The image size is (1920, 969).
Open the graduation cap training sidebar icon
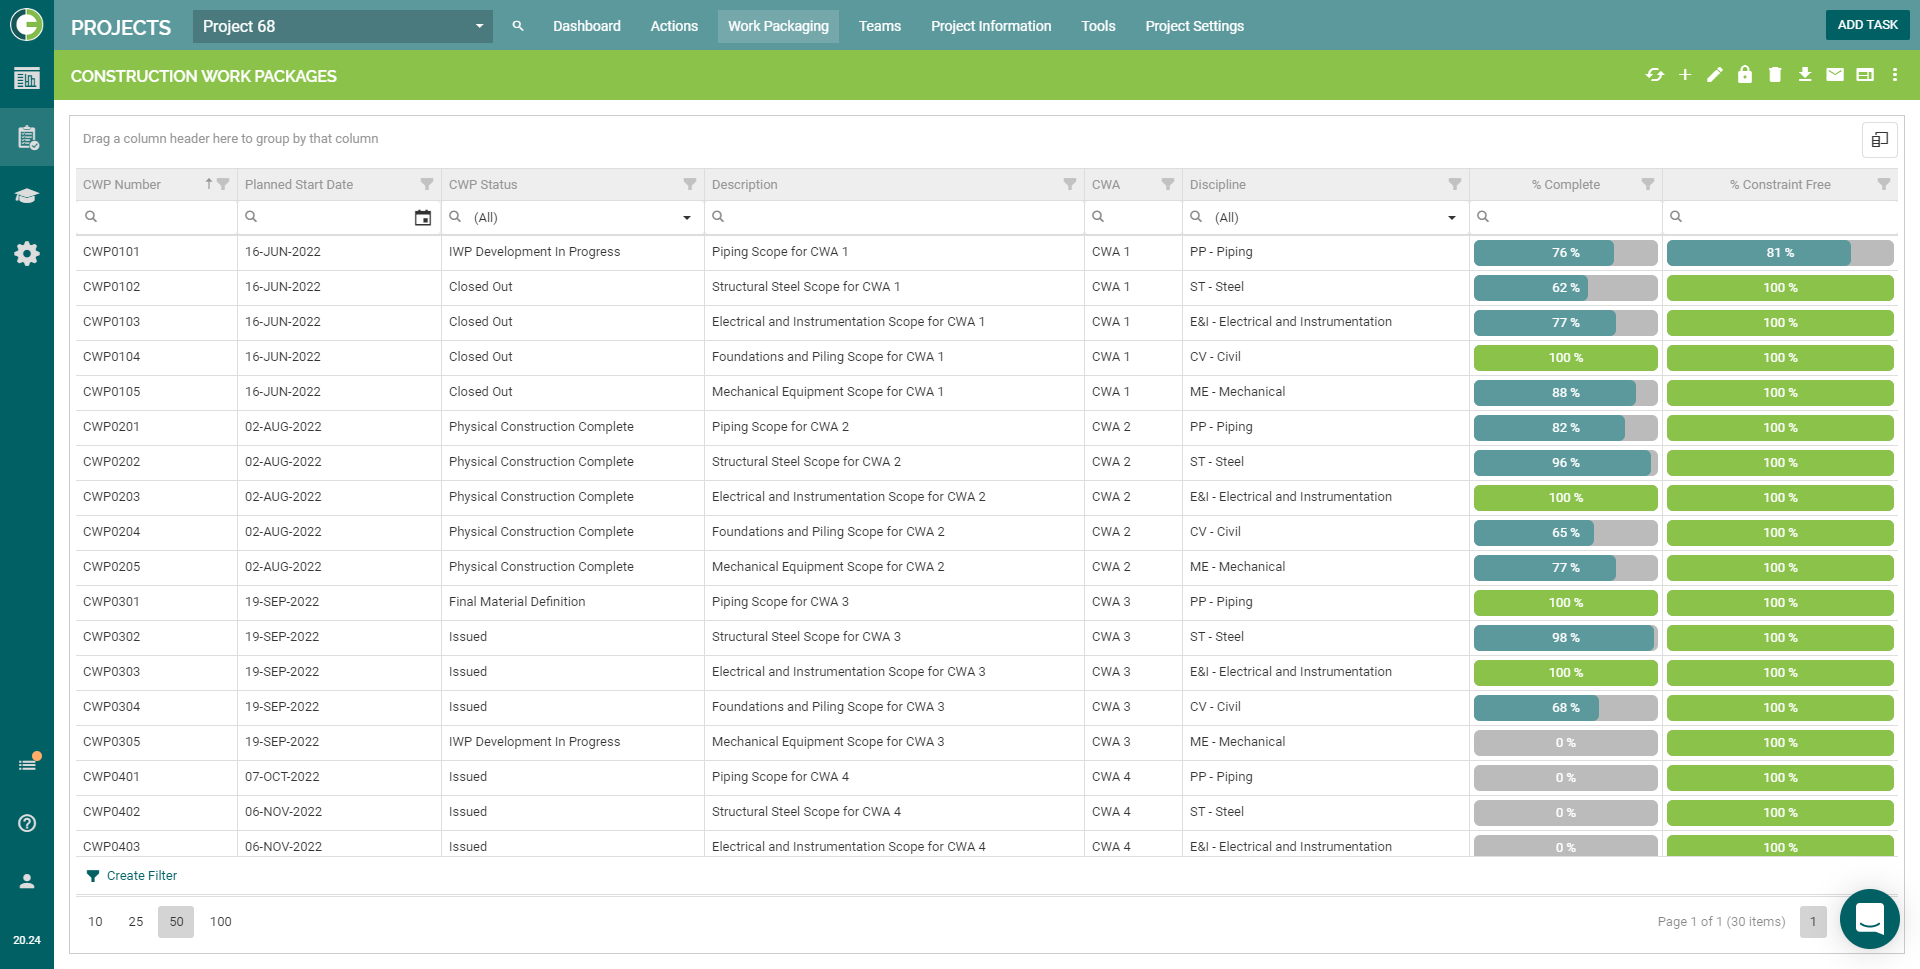tap(27, 196)
